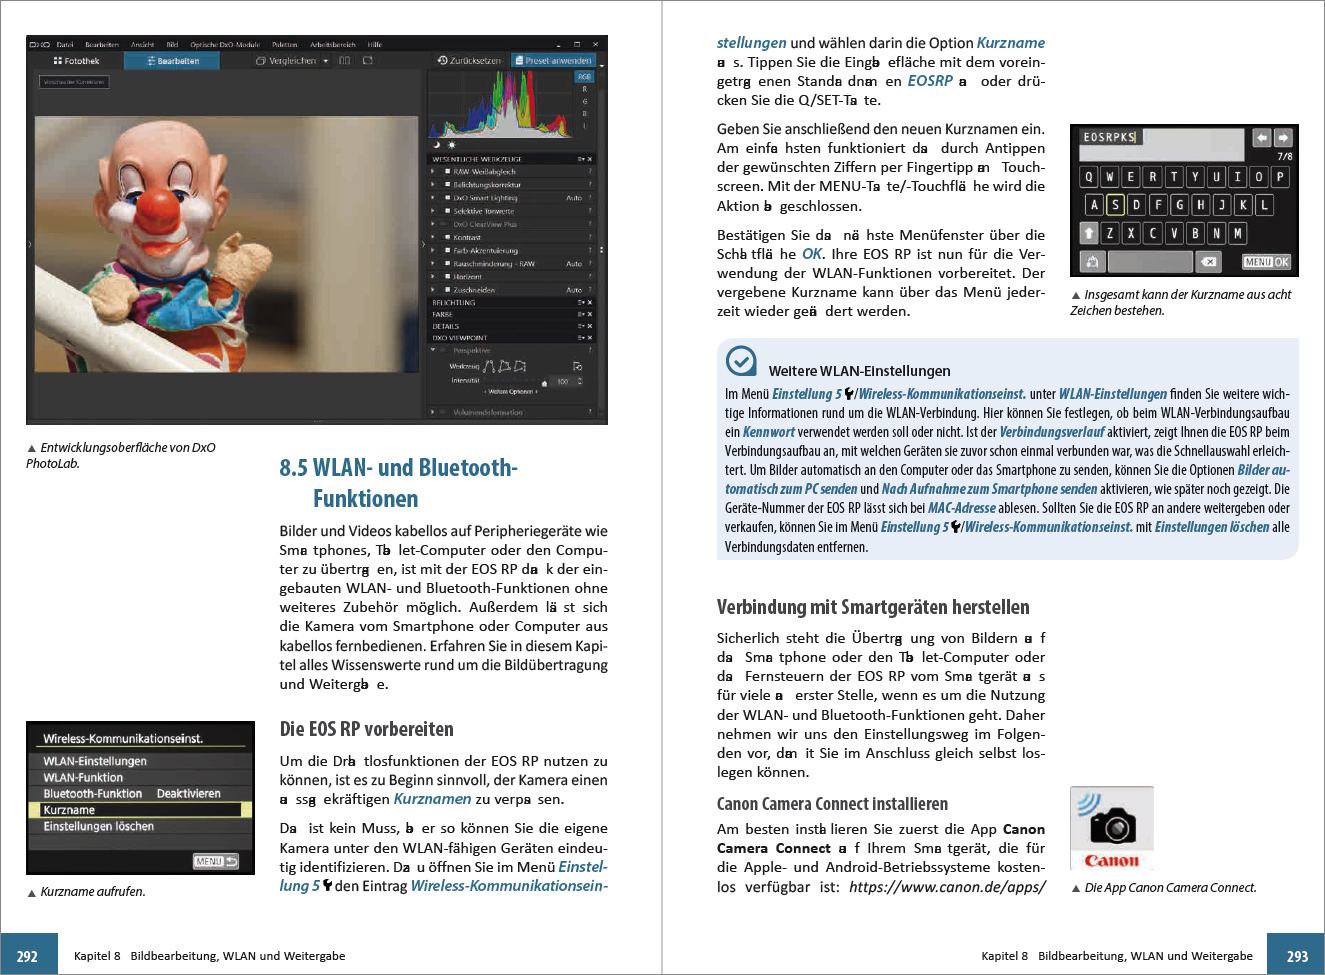The height and width of the screenshot is (975, 1325).
Task: Select the rectangle perspective tool
Action: click(x=504, y=366)
